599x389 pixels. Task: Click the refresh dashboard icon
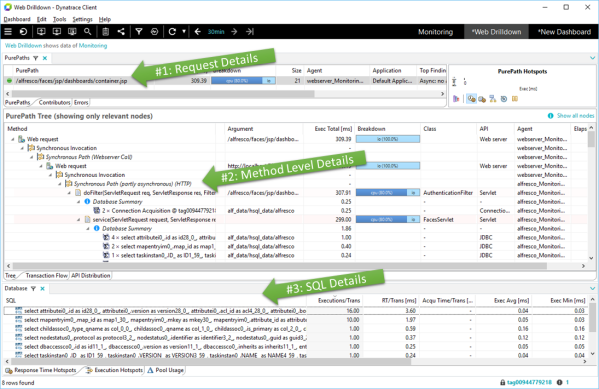pyautogui.click(x=172, y=32)
